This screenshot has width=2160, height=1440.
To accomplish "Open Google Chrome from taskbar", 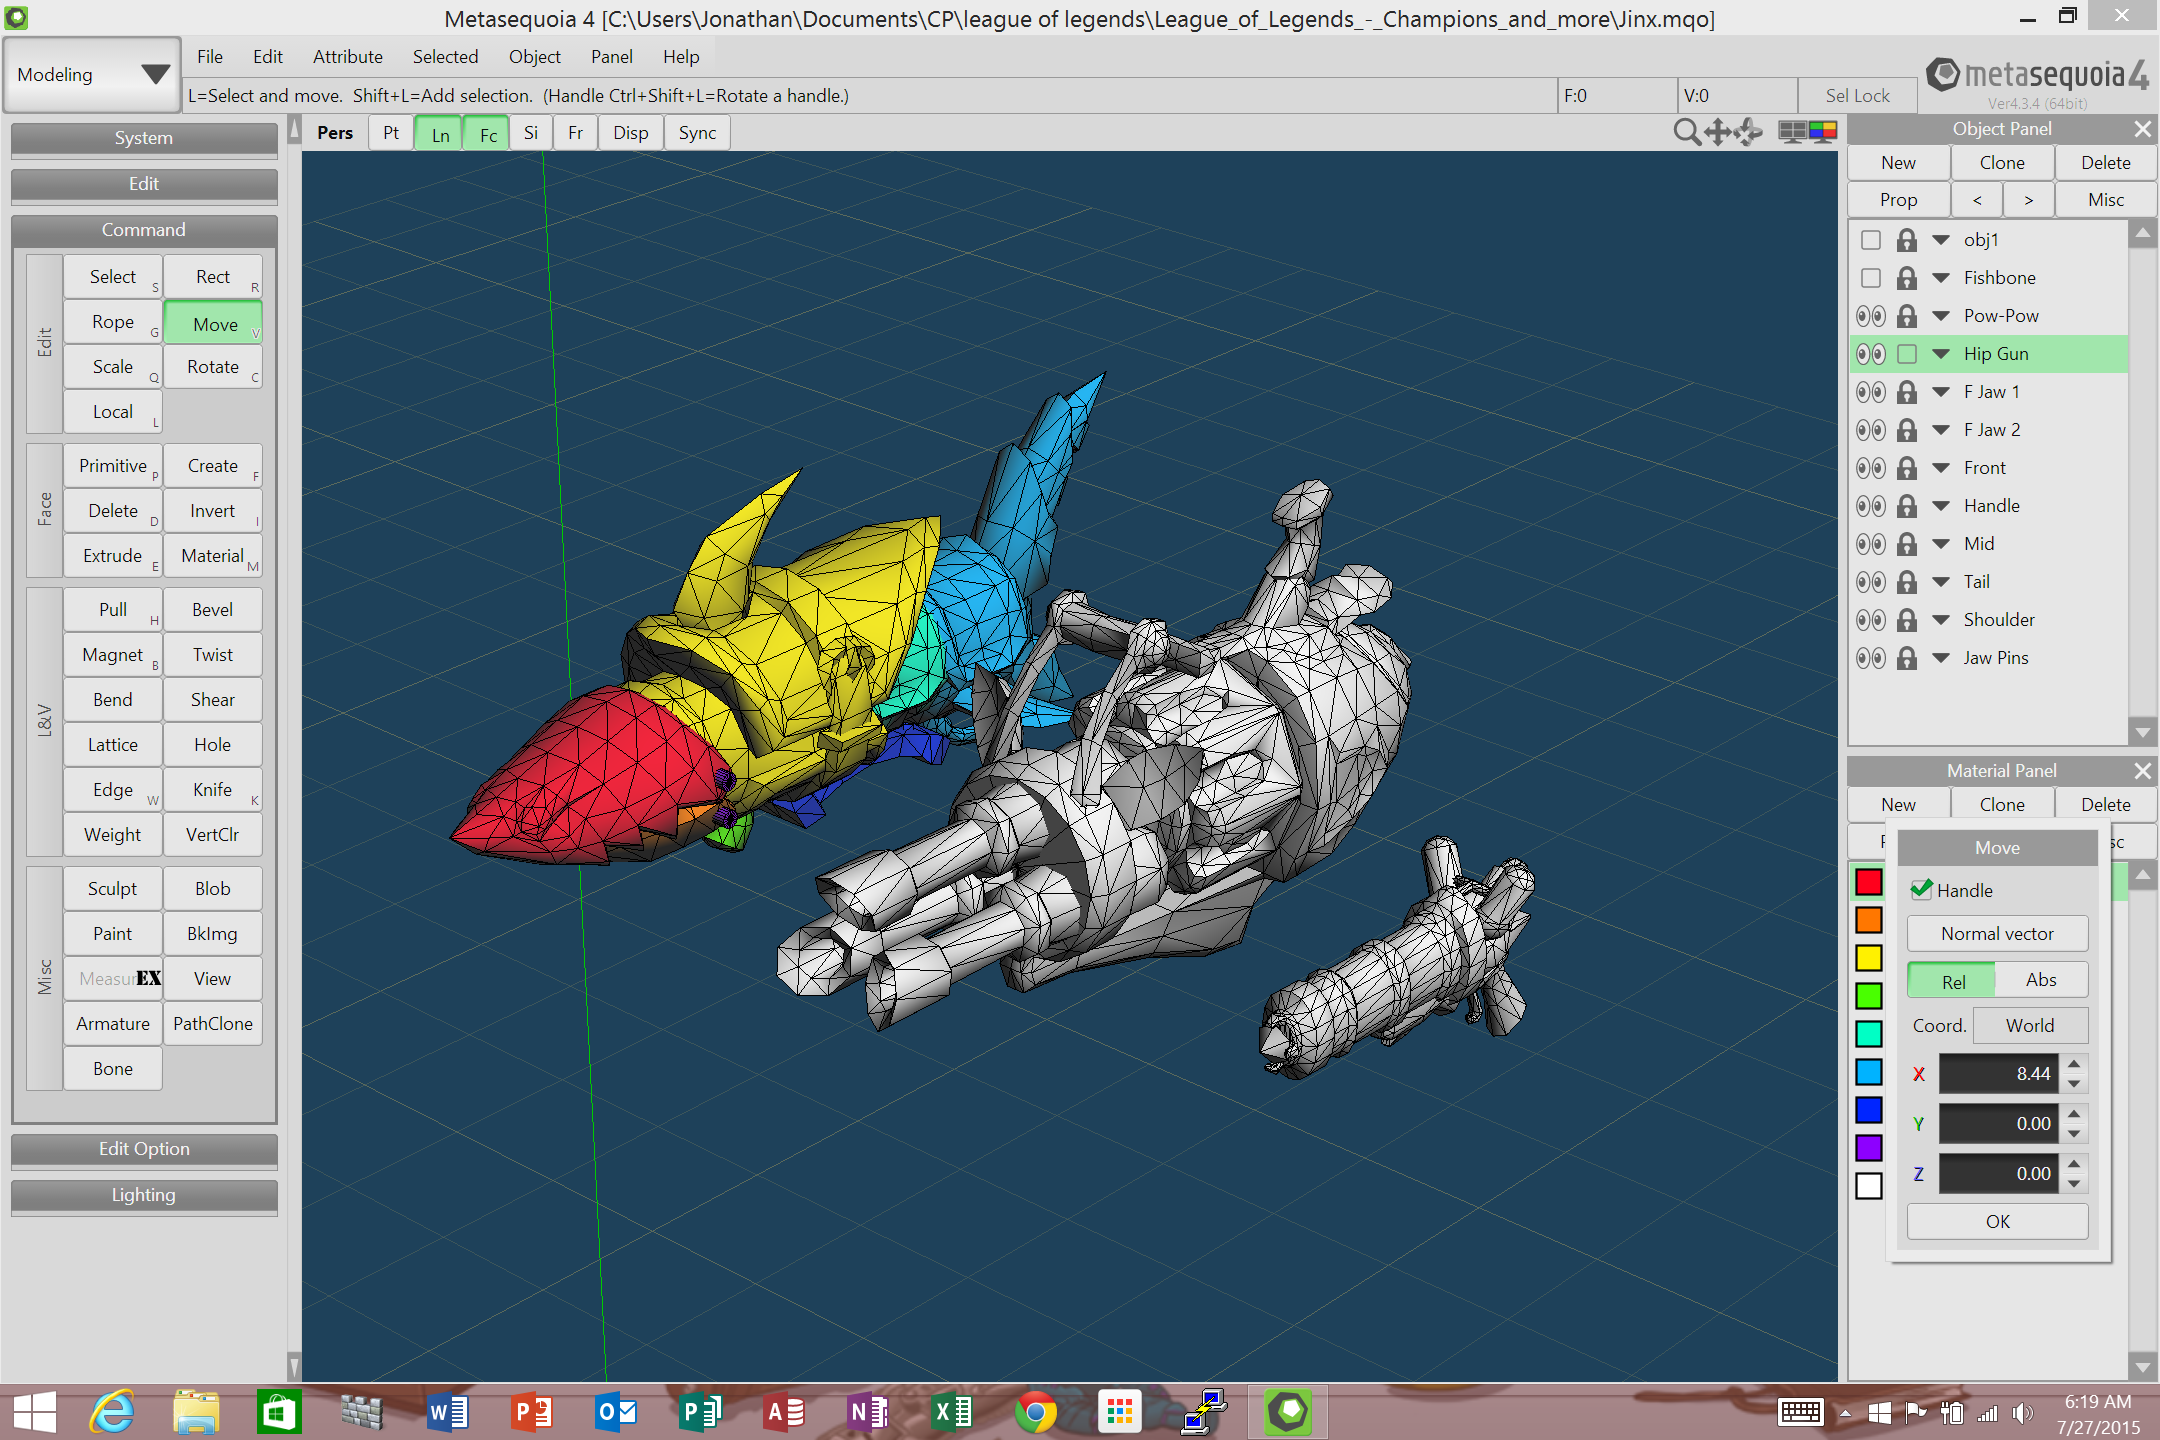I will click(x=1035, y=1412).
